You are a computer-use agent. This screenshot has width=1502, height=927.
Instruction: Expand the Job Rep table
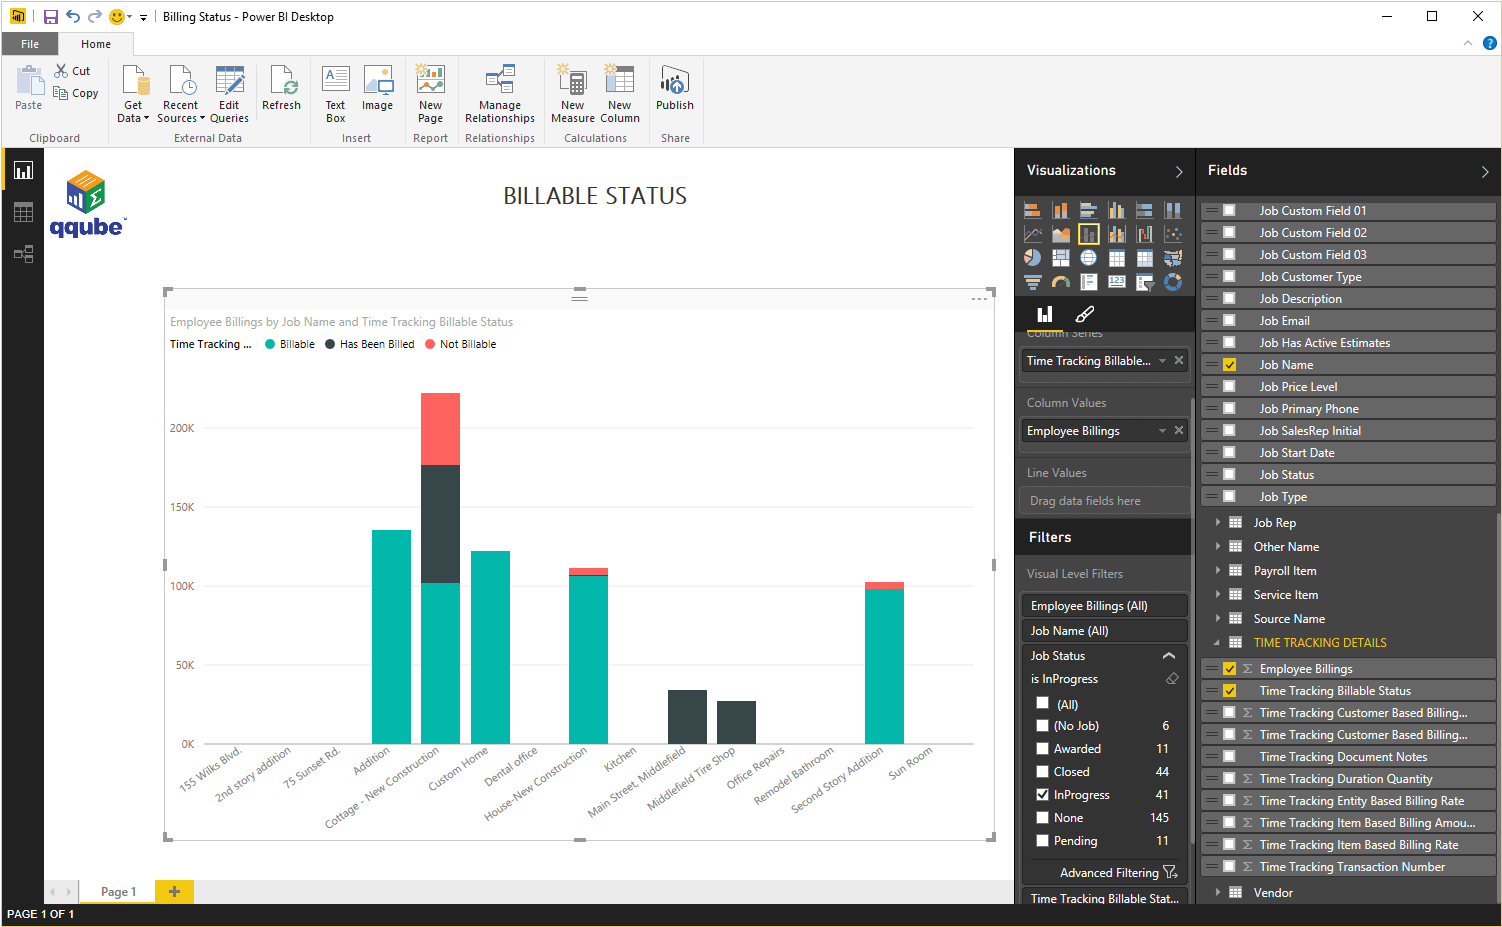tap(1217, 522)
